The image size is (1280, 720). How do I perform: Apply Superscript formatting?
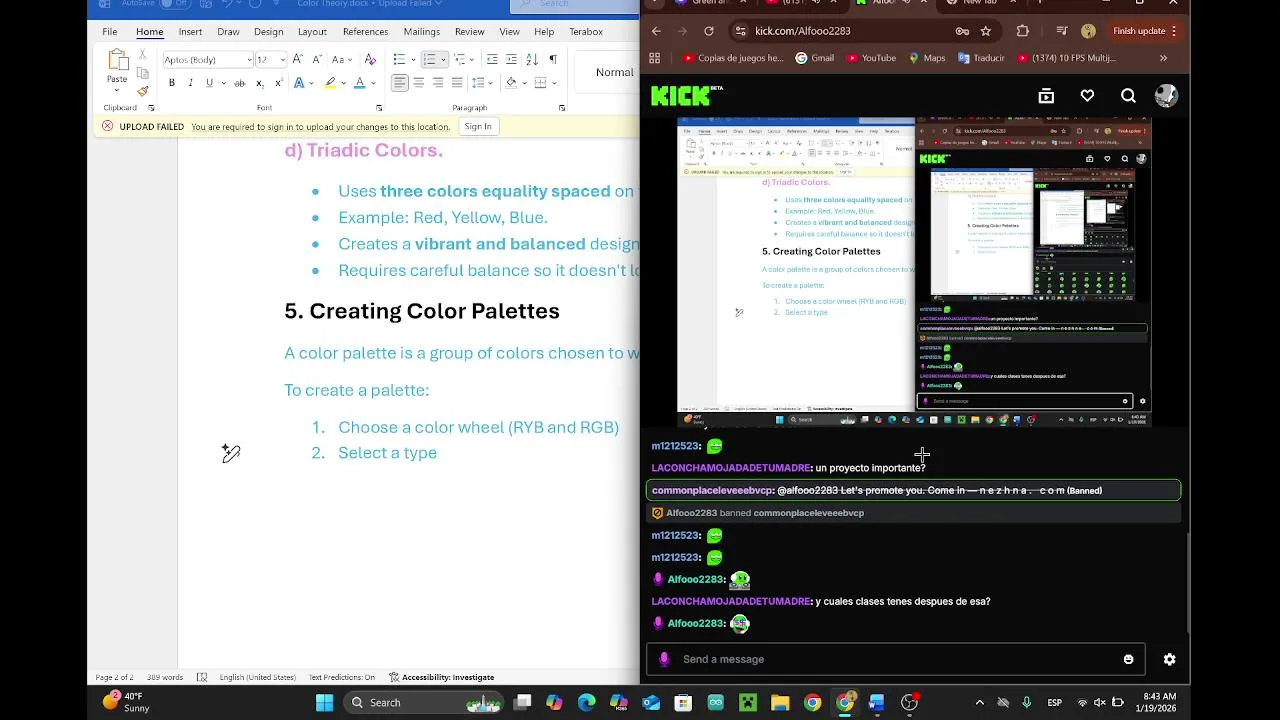(277, 83)
